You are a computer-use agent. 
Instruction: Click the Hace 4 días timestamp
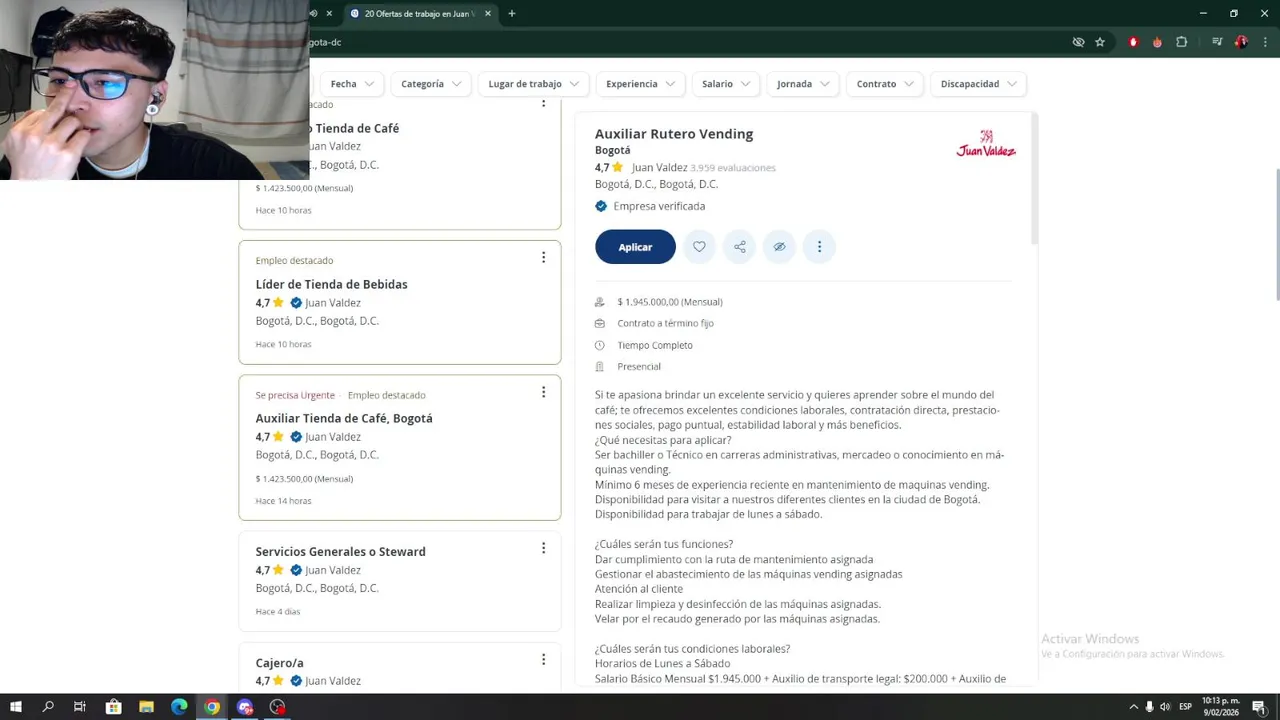[278, 611]
